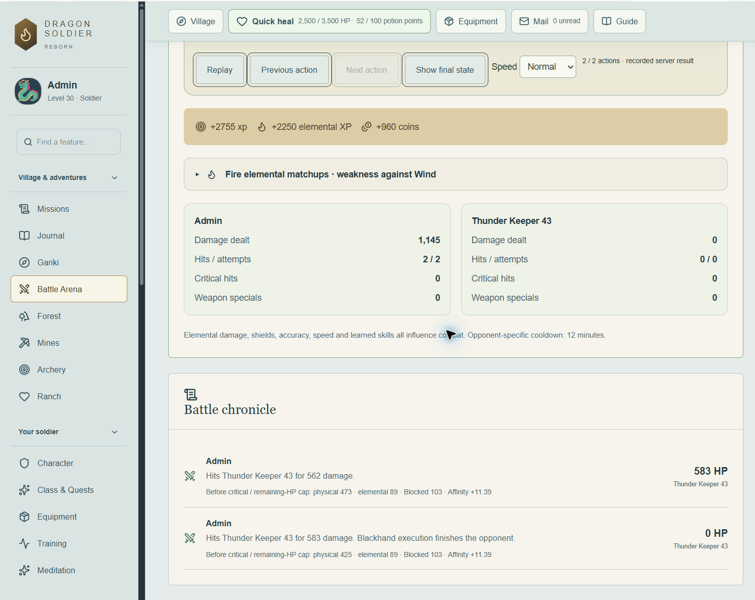Click the Class & Quests sparkle icon
Image resolution: width=755 pixels, height=600 pixels.
click(x=24, y=490)
